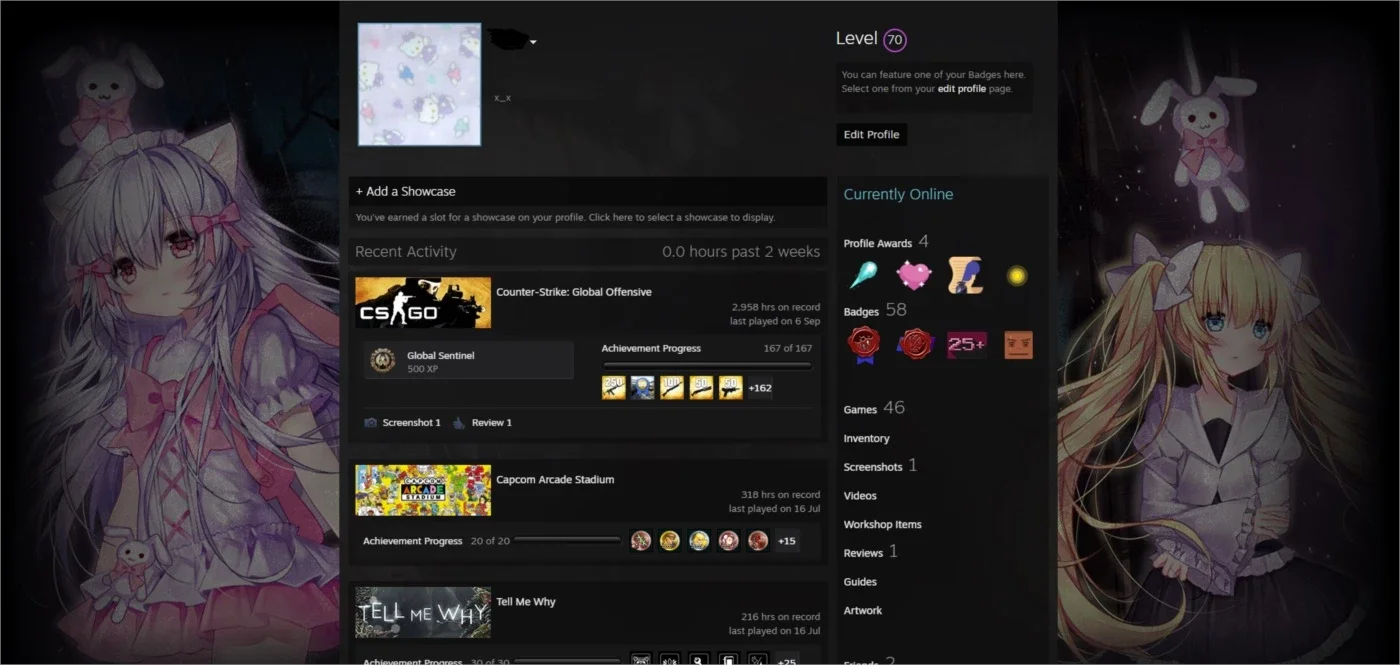This screenshot has width=1400, height=665.
Task: Open the 25+ games badge
Action: pyautogui.click(x=967, y=345)
